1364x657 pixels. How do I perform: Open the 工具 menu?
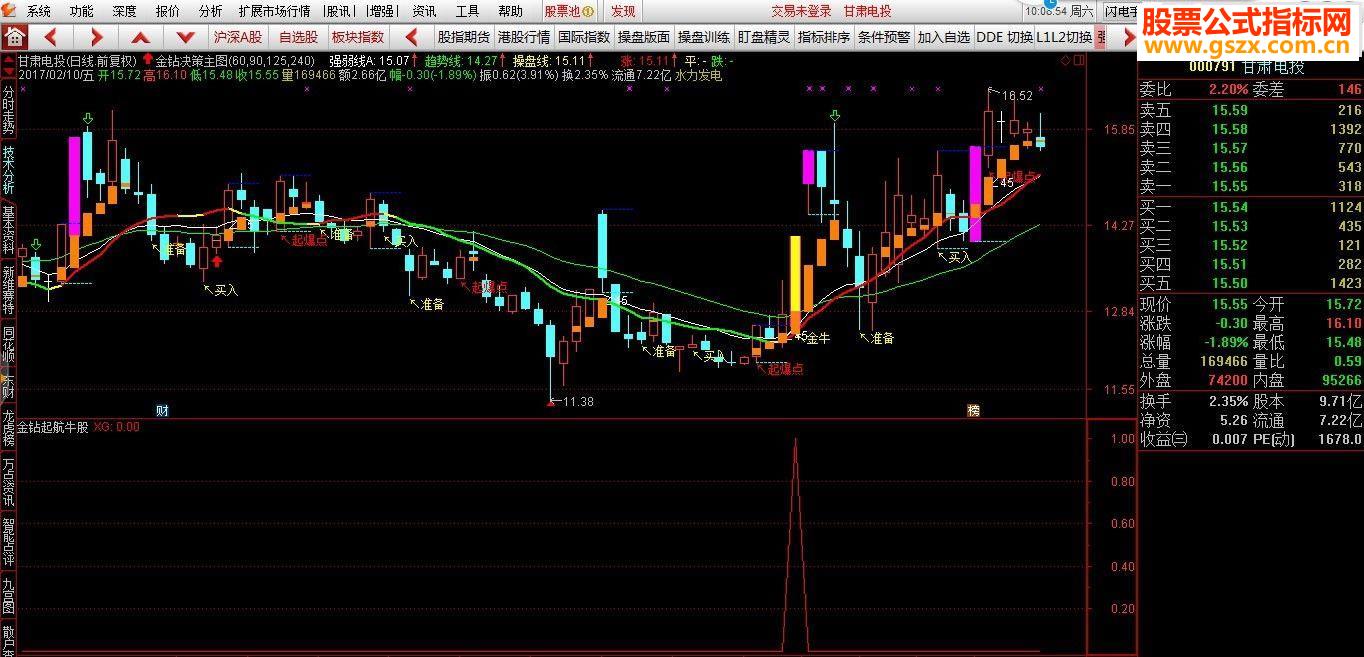[467, 11]
